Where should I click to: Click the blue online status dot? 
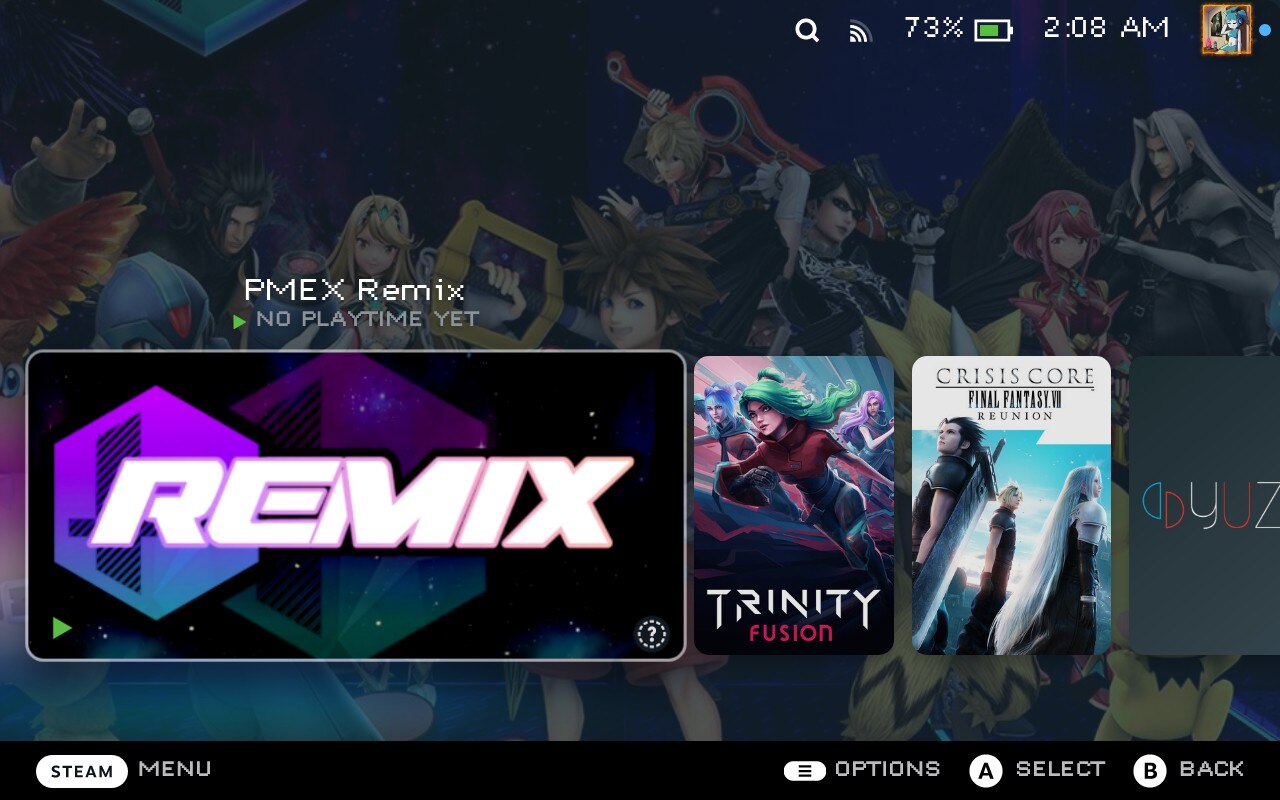pos(1265,30)
